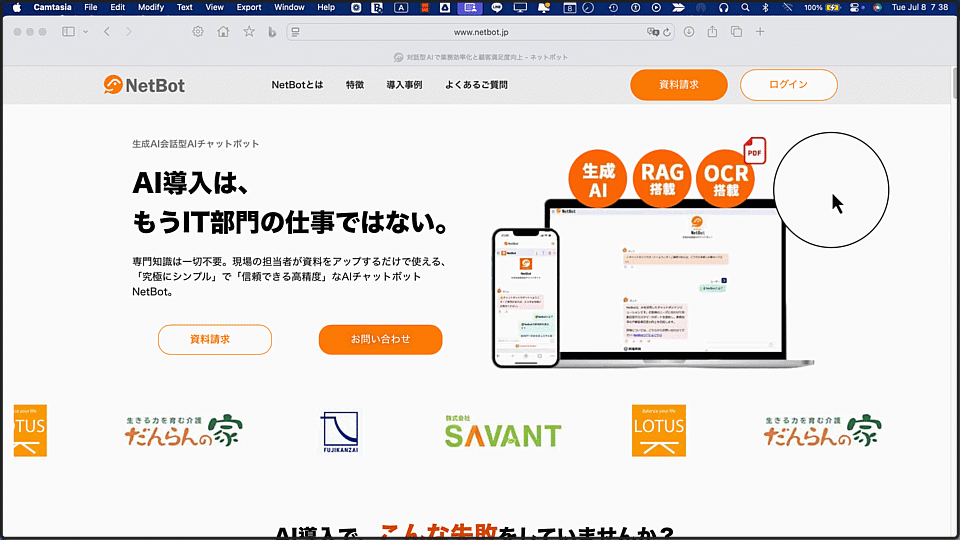Click the orange 資料請求 header button
This screenshot has width=960, height=540.
tap(678, 85)
